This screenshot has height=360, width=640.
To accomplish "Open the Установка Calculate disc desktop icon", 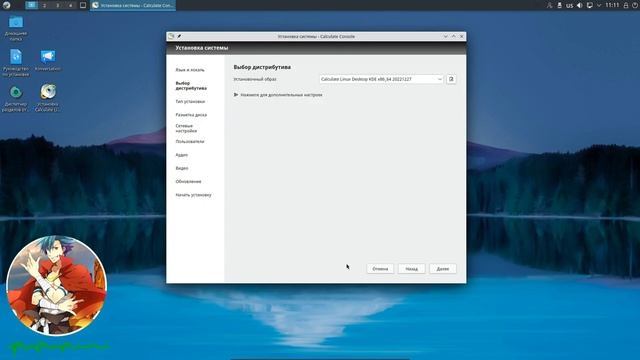I will (48, 98).
